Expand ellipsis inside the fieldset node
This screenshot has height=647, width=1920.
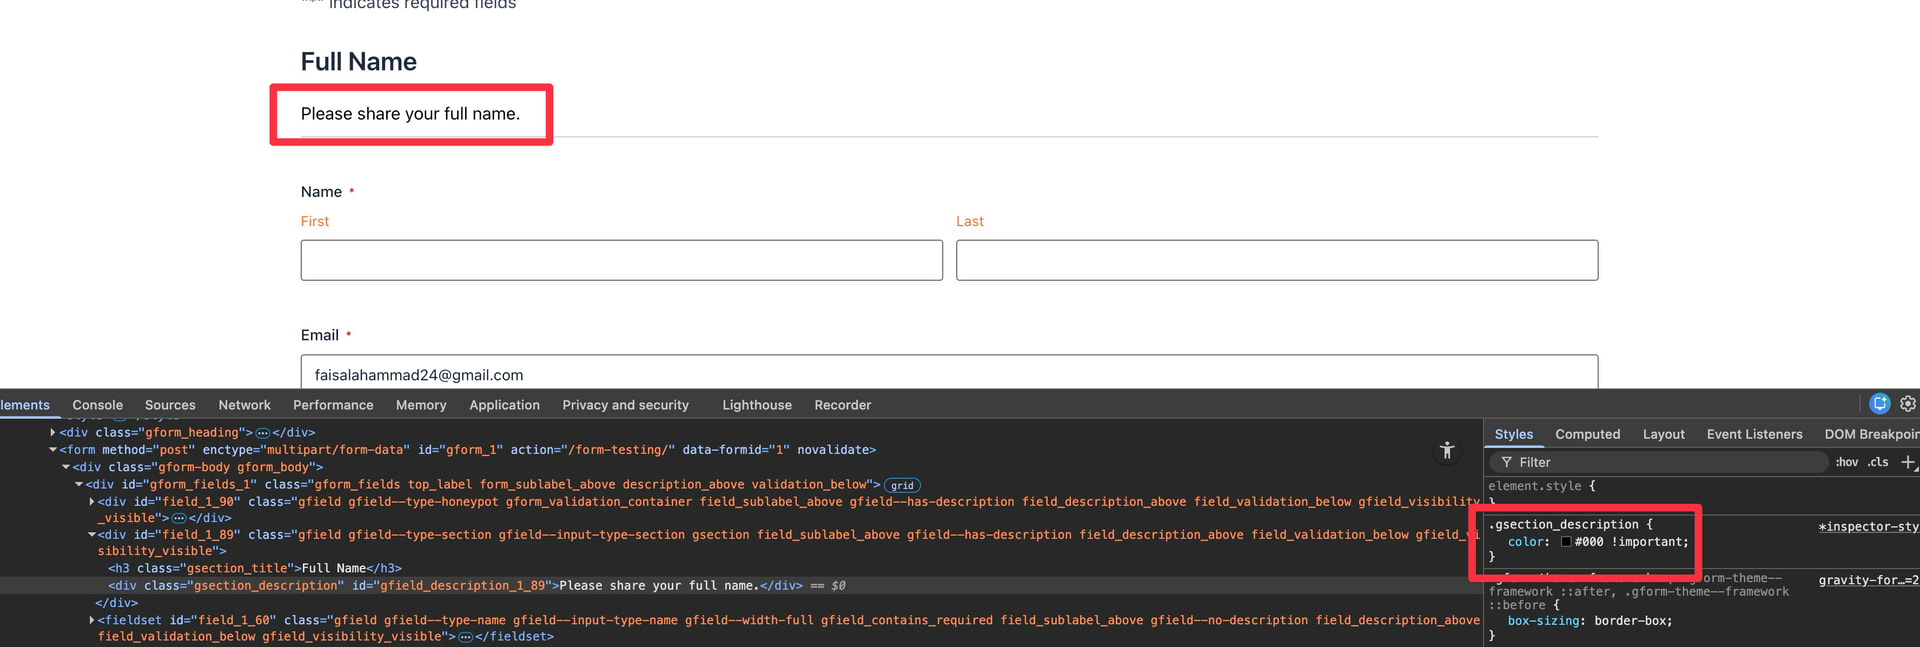[x=465, y=637]
